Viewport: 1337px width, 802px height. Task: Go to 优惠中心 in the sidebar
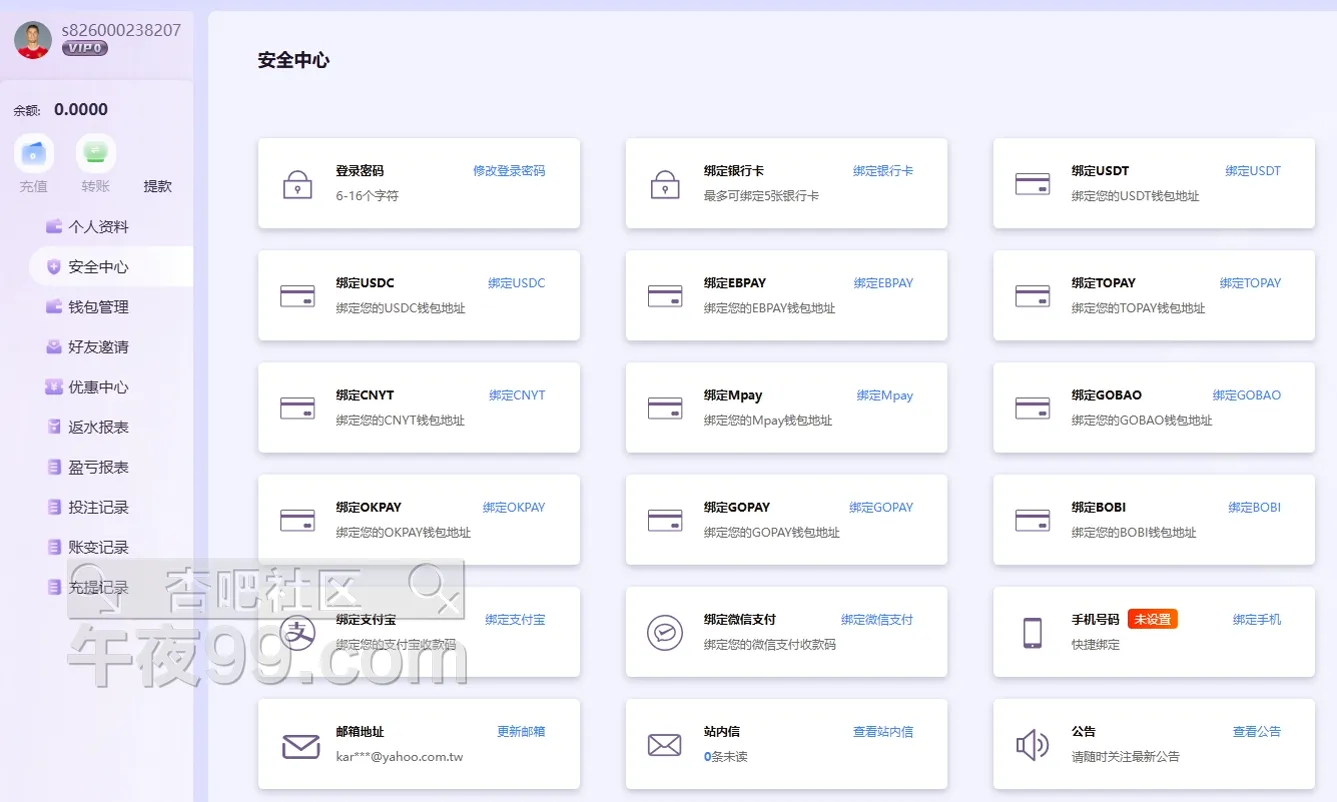98,387
